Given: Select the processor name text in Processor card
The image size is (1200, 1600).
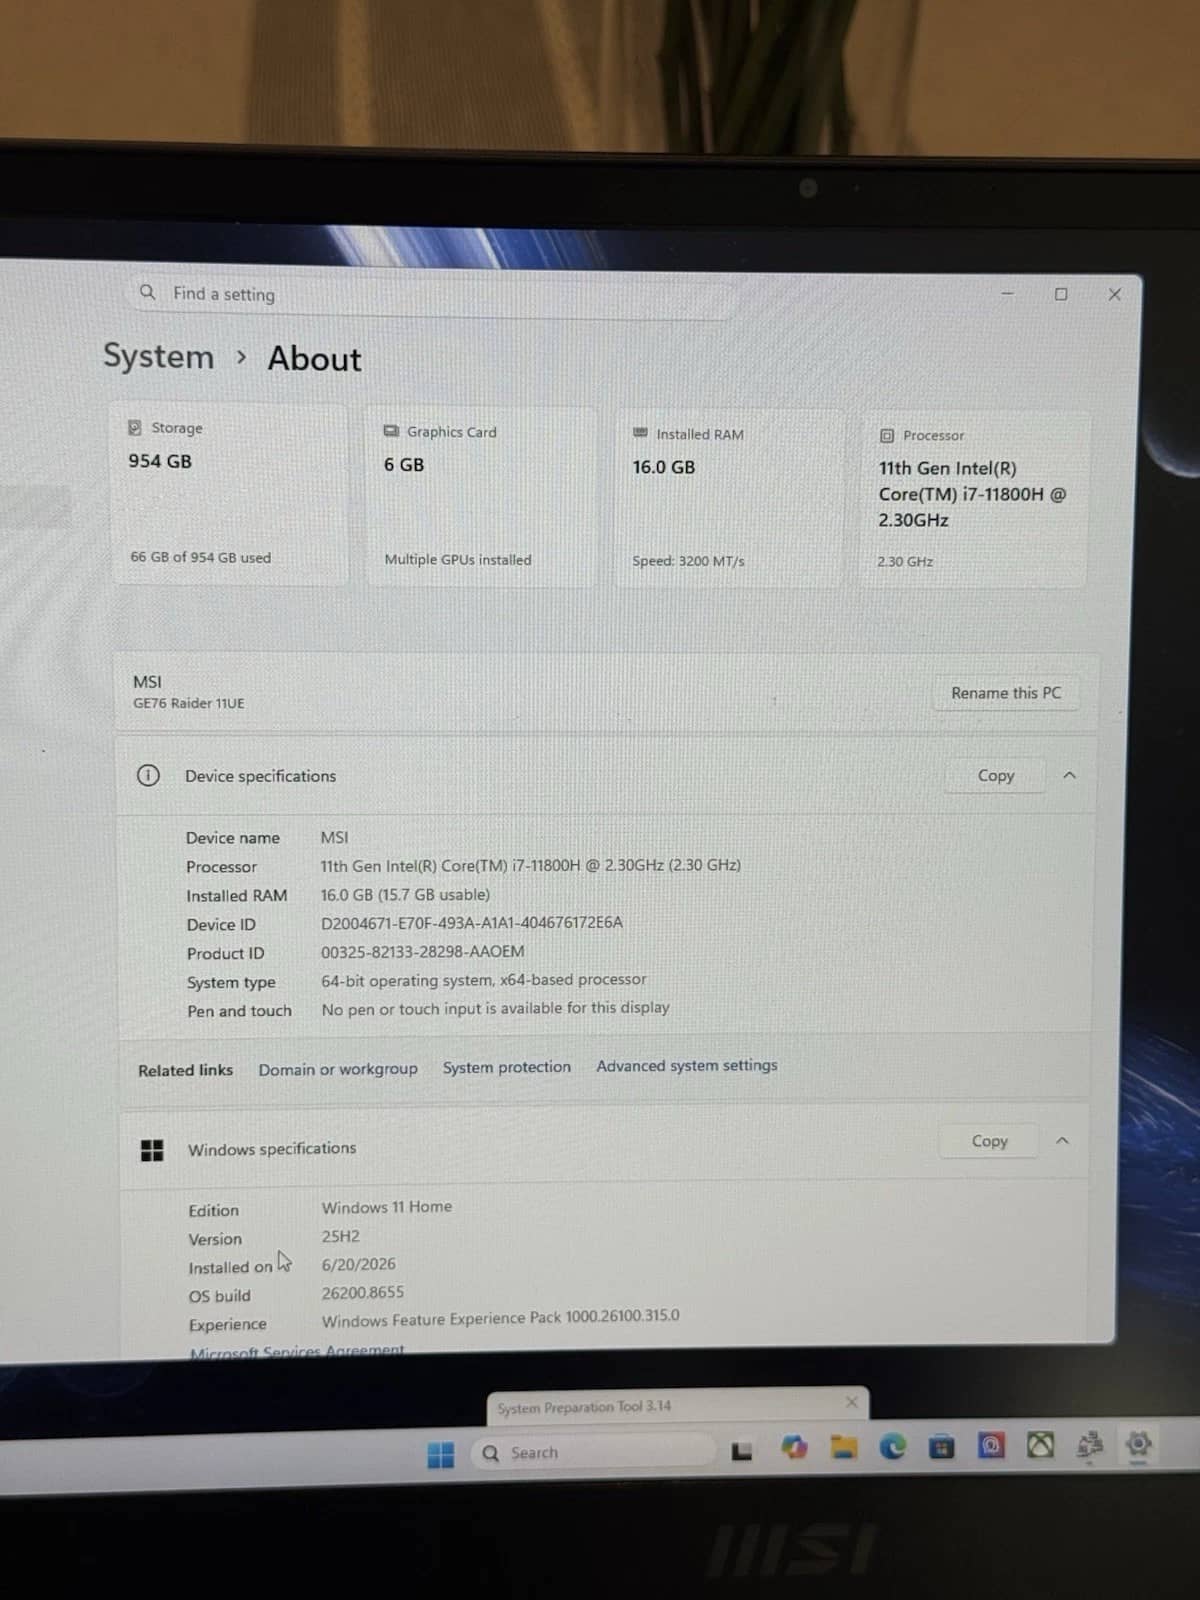Looking at the screenshot, I should point(973,494).
